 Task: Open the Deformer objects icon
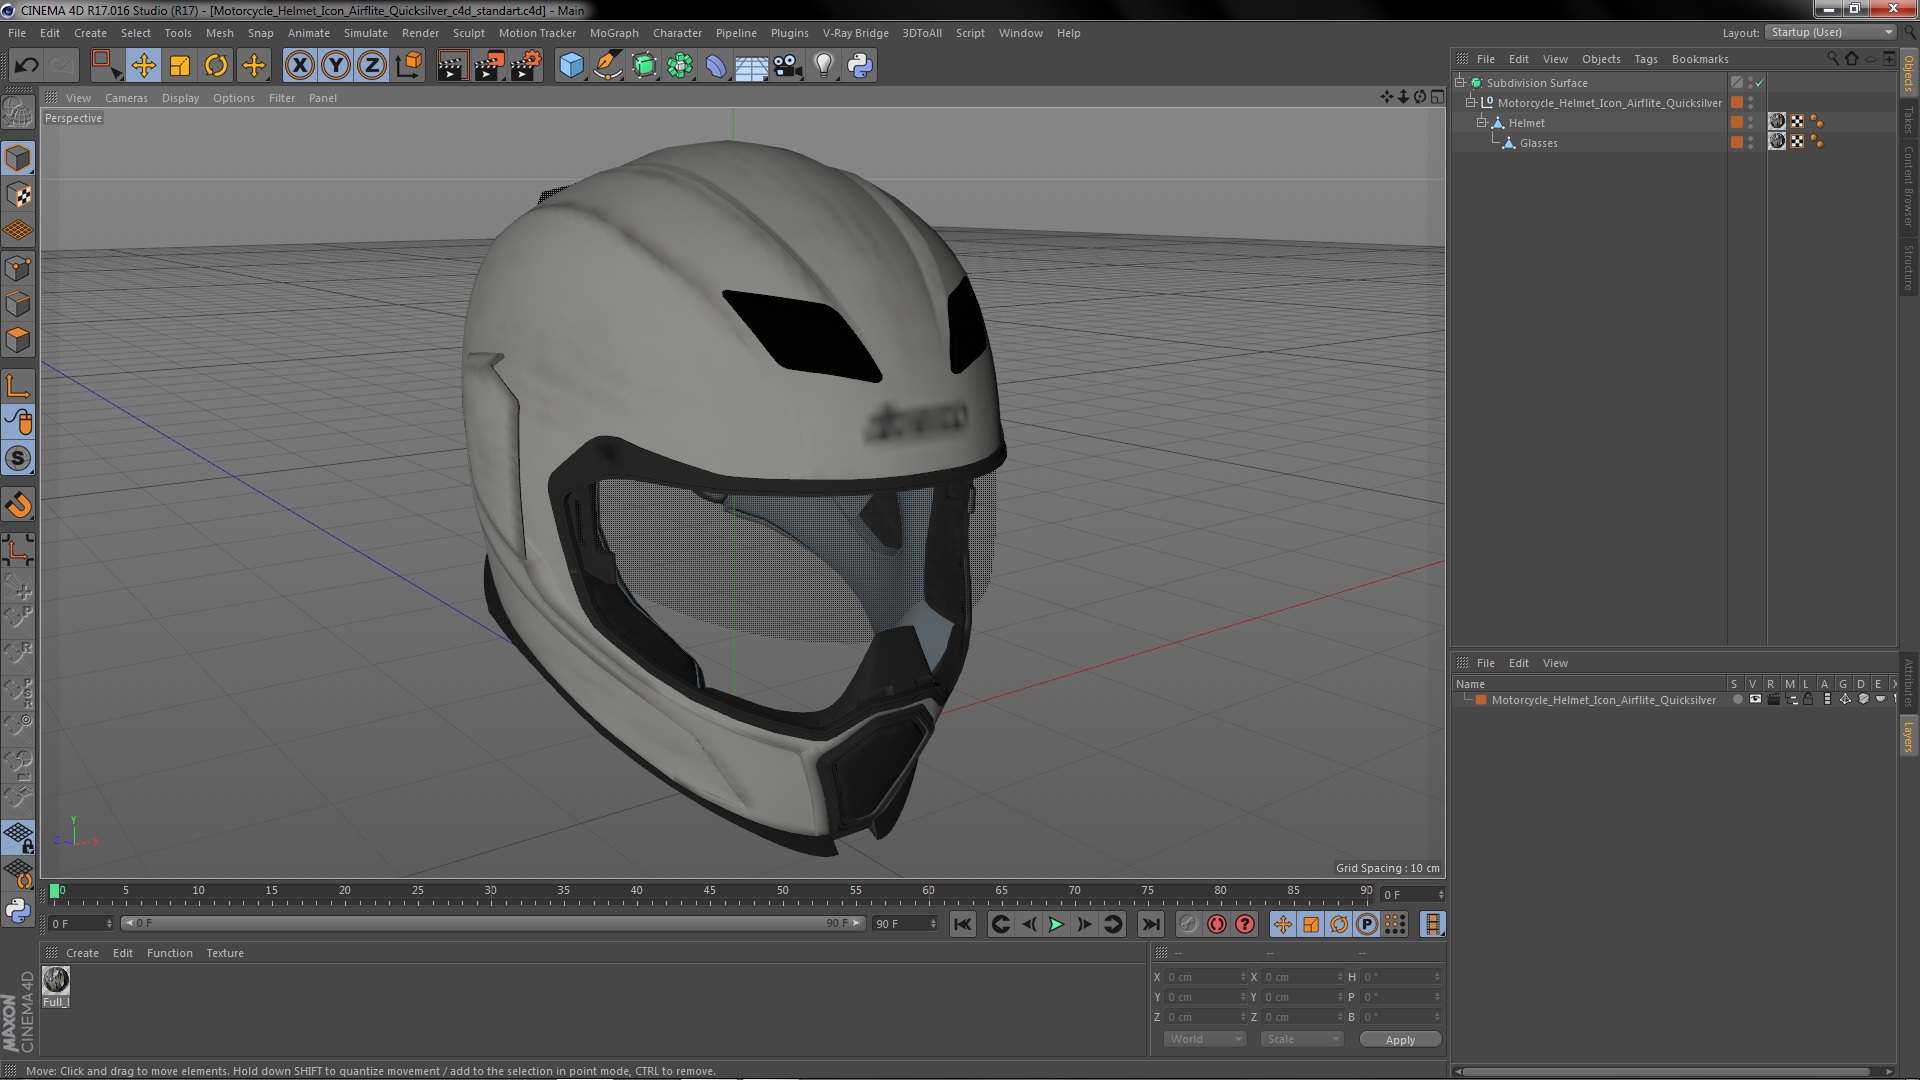click(x=716, y=66)
